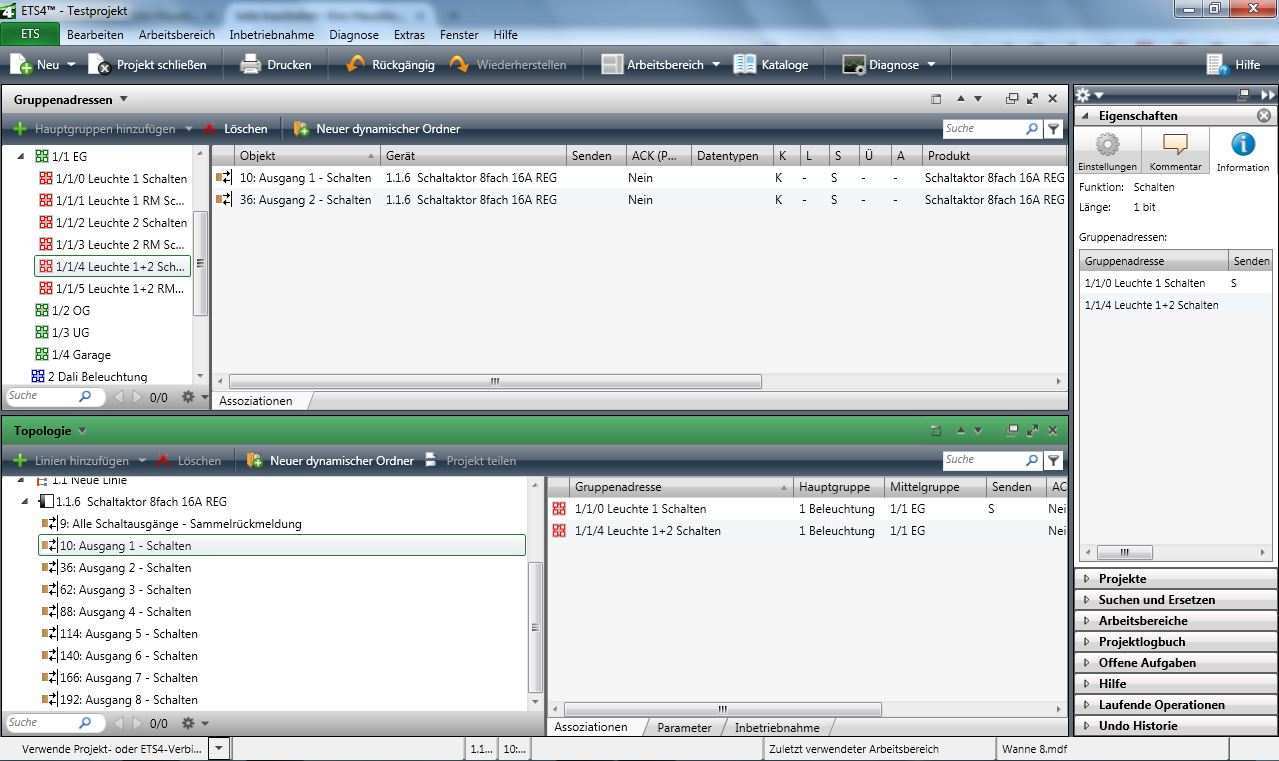Click the Kataloge icon in toolbar
1279x761 pixels.
(745, 65)
